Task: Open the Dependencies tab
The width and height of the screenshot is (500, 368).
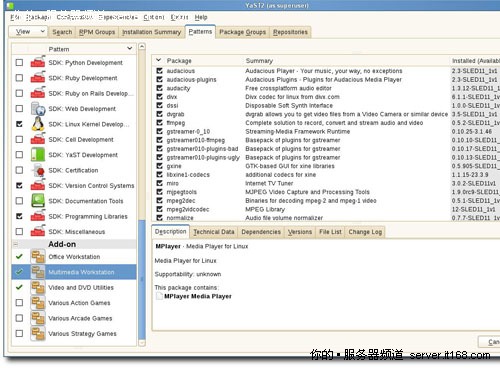Action: pyautogui.click(x=261, y=232)
